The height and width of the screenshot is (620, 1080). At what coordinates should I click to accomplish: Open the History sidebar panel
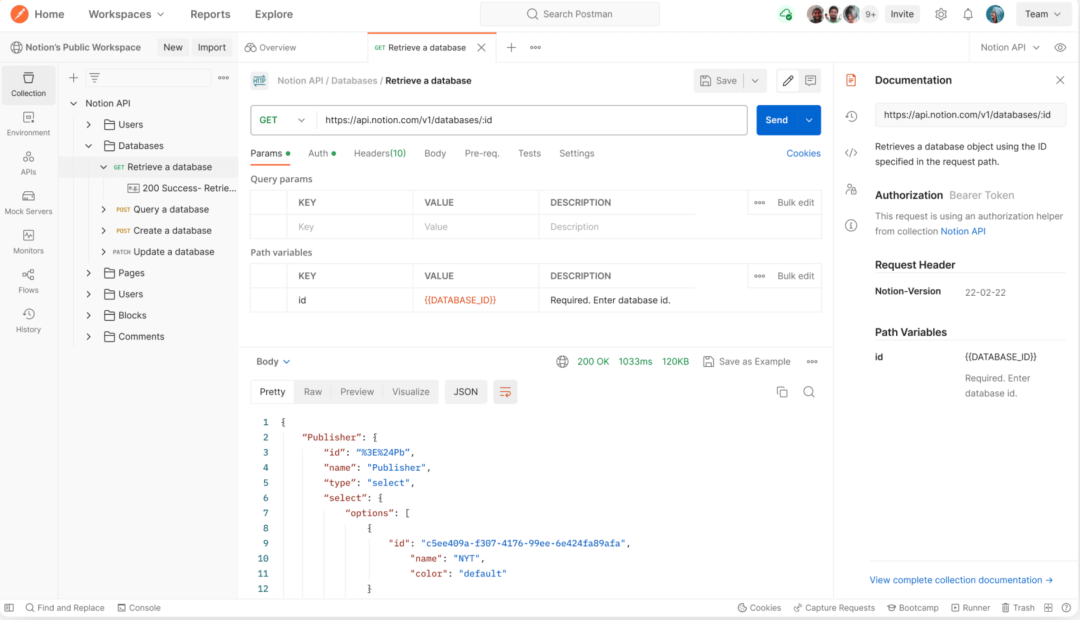(x=28, y=320)
